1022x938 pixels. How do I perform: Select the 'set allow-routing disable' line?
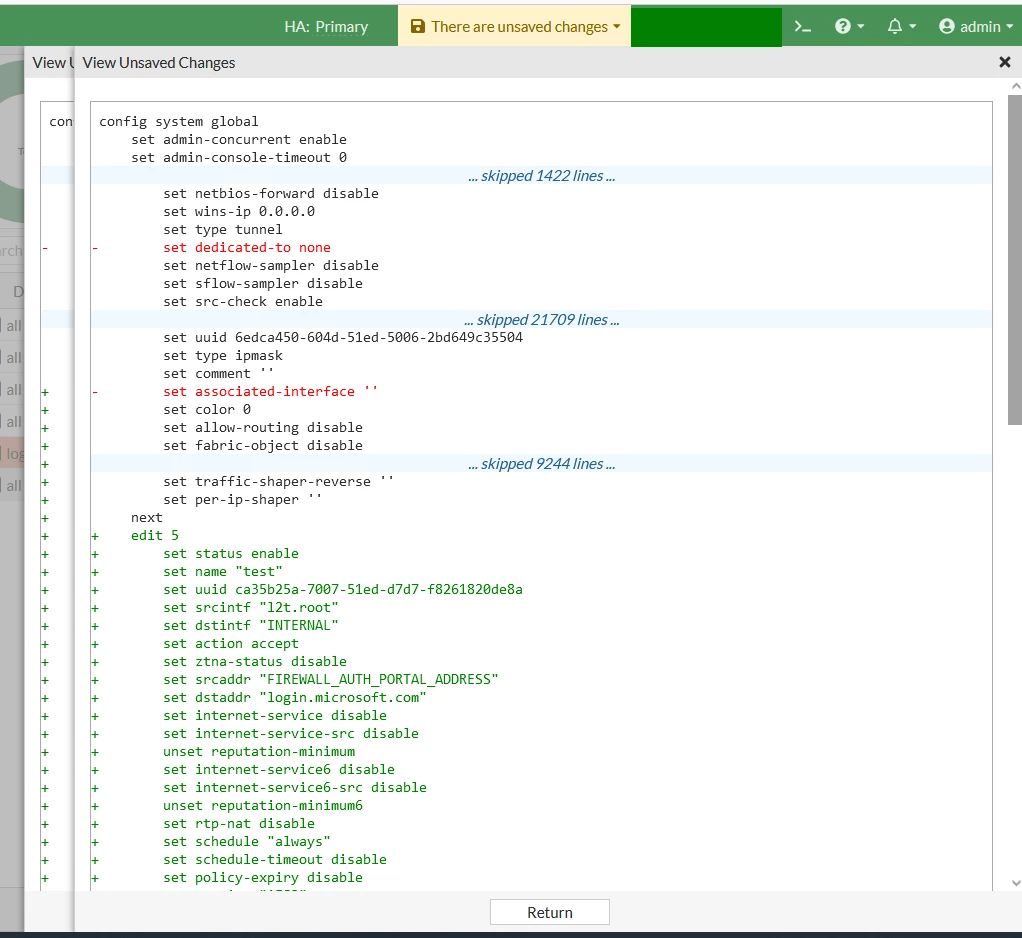(263, 427)
